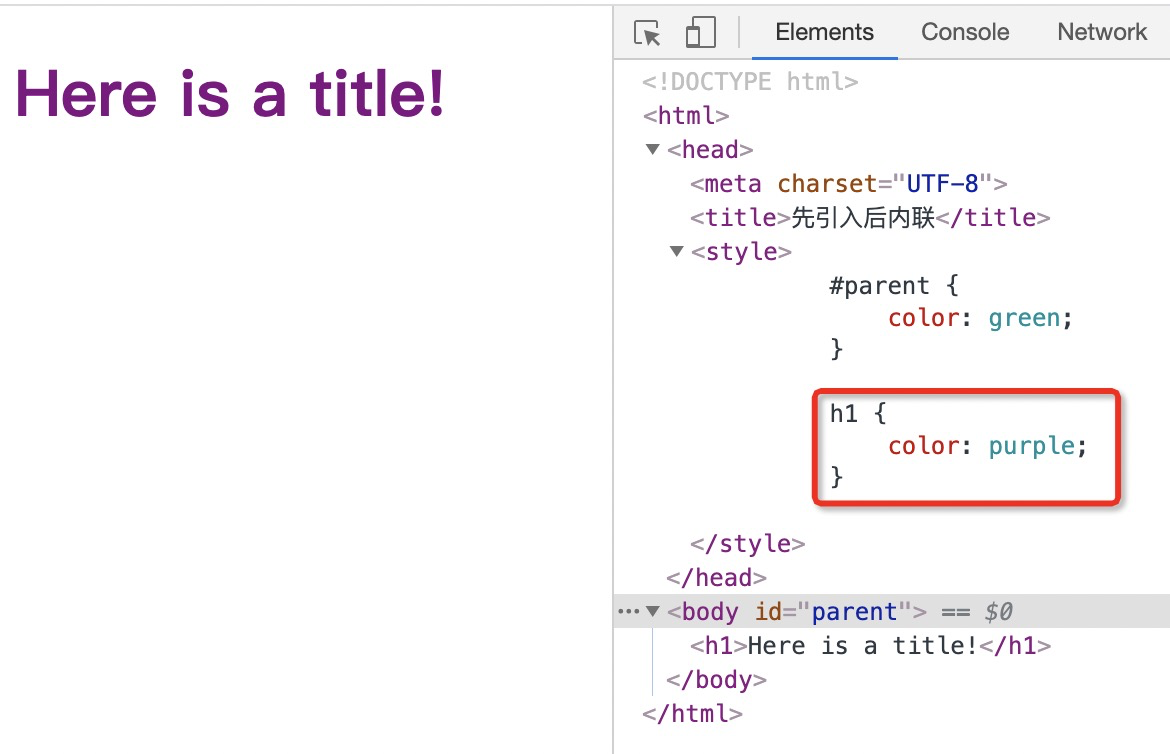1170x754 pixels.
Task: Click the h1 selector text in style
Action: (844, 414)
